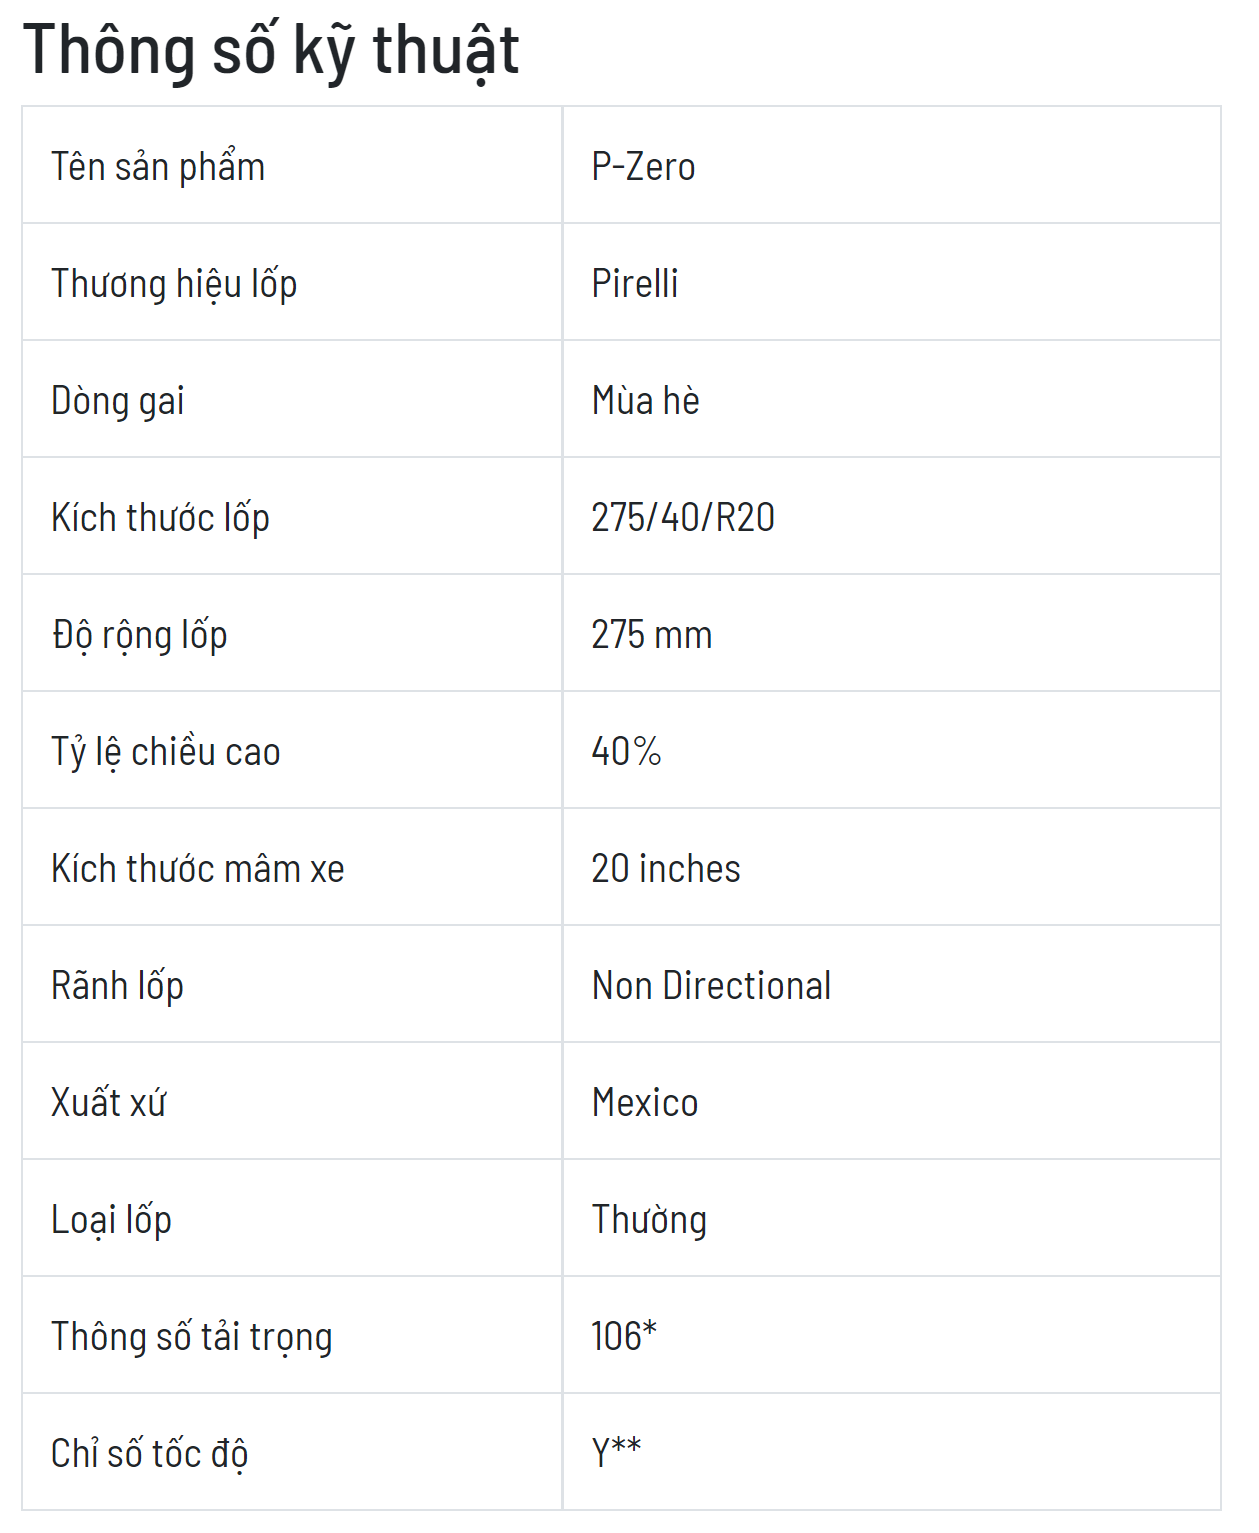
Task: Select the 'Độ rộng lốp' label
Action: [139, 635]
